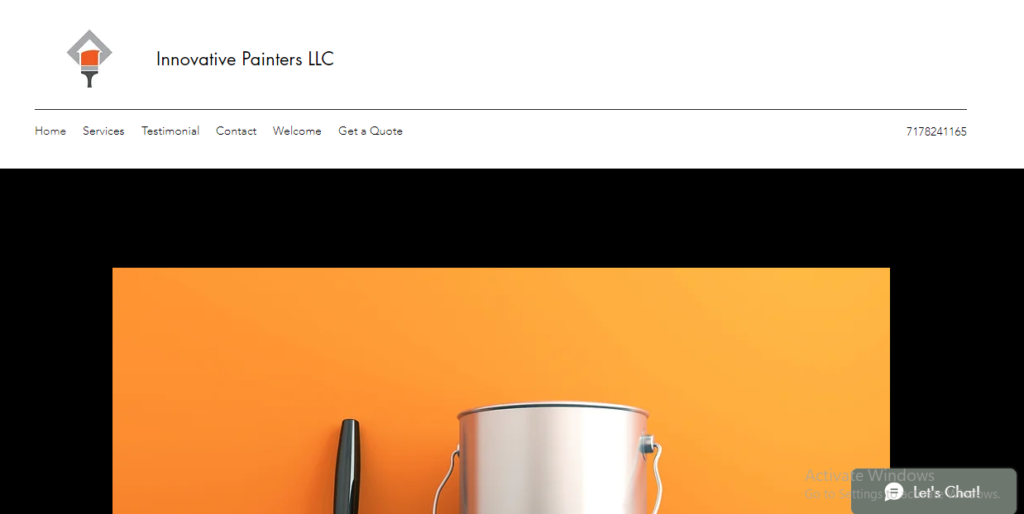Viewport: 1024px width, 514px height.
Task: Open the Let's Chat! widget
Action: [934, 491]
